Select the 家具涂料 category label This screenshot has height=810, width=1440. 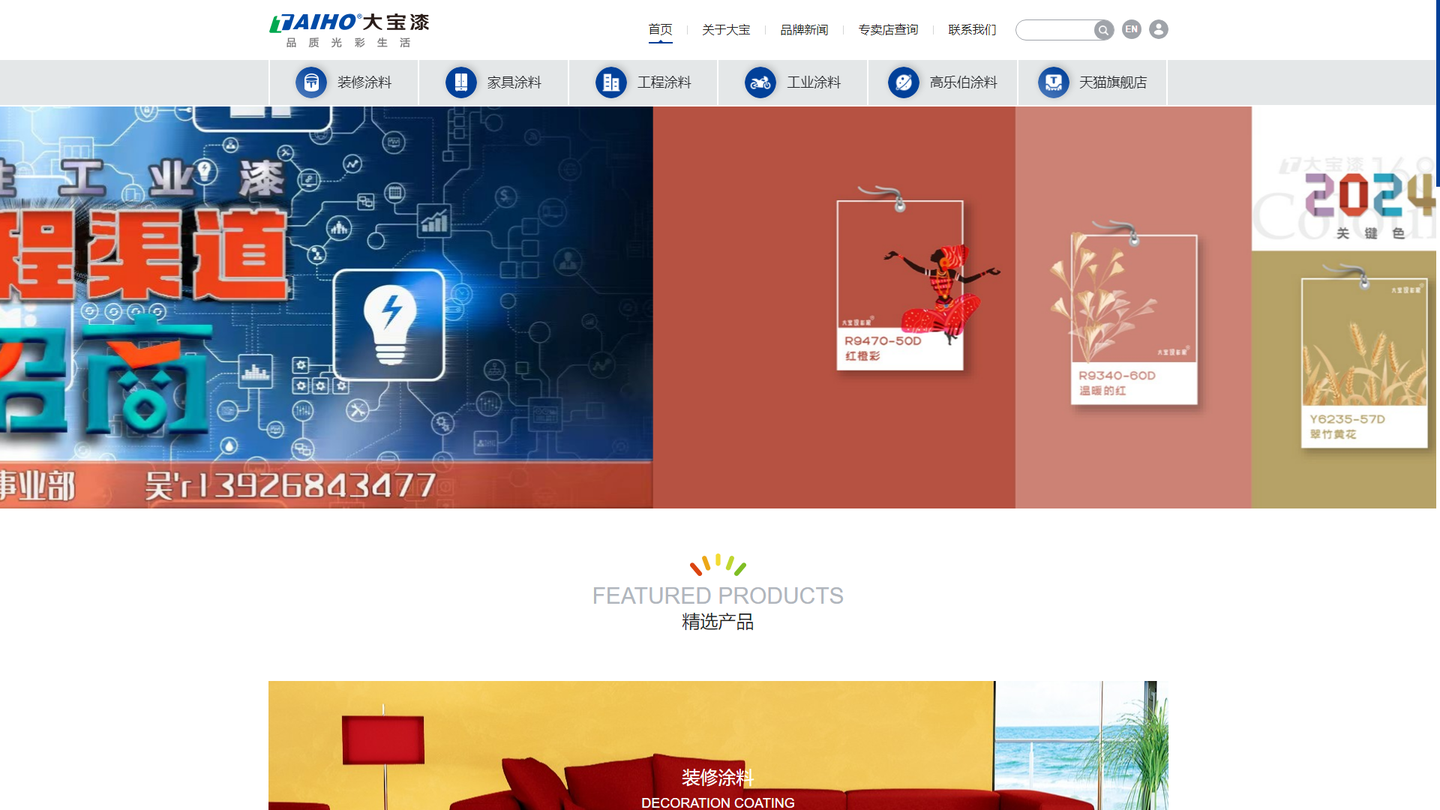pos(515,82)
